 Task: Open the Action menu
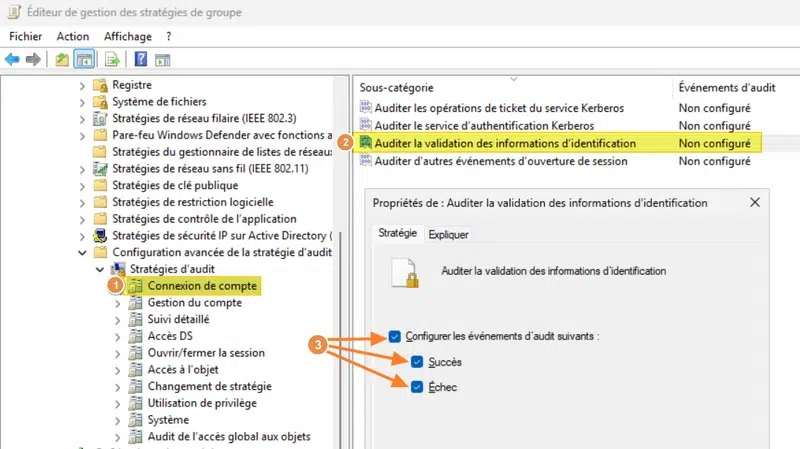coord(72,36)
